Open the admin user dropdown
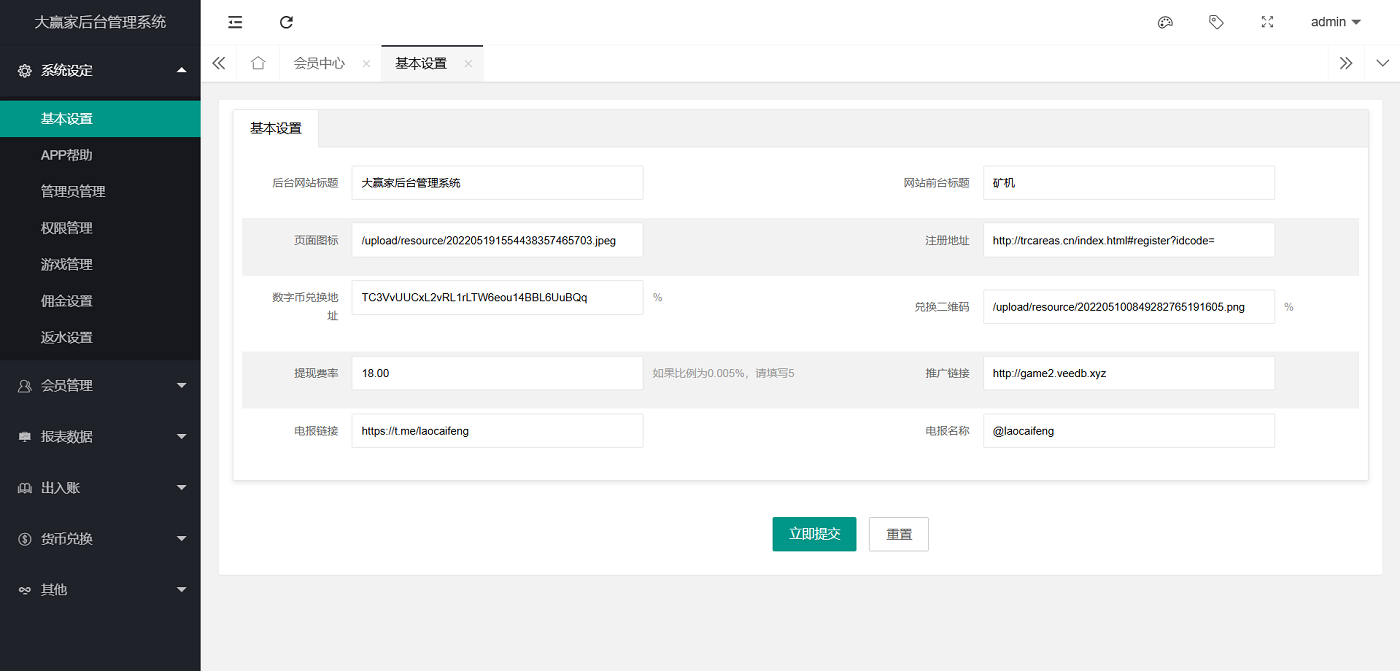 pos(1335,22)
